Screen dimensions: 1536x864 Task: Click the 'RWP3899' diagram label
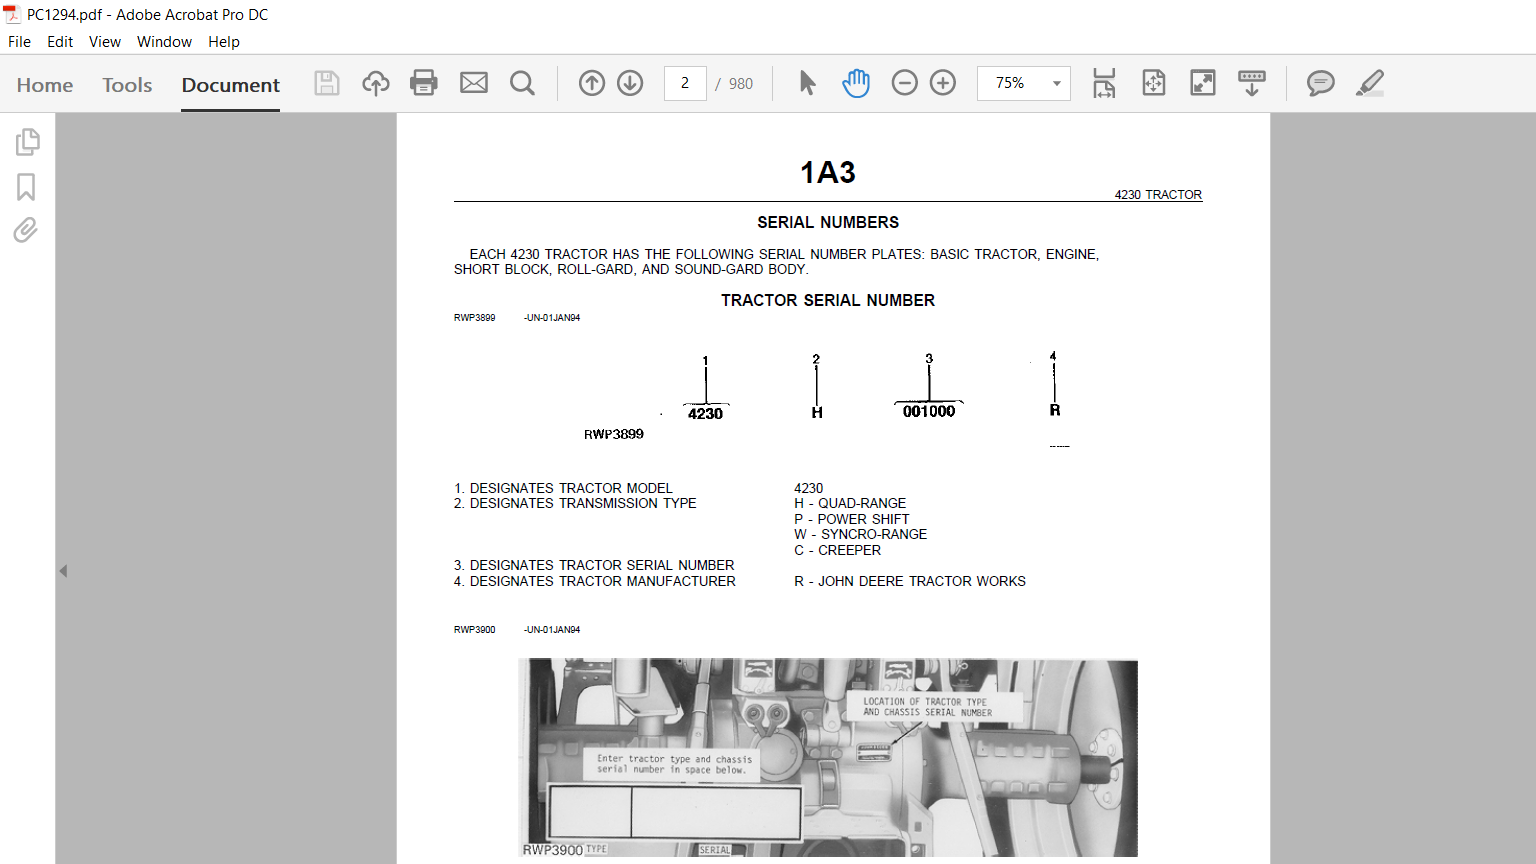click(x=614, y=434)
